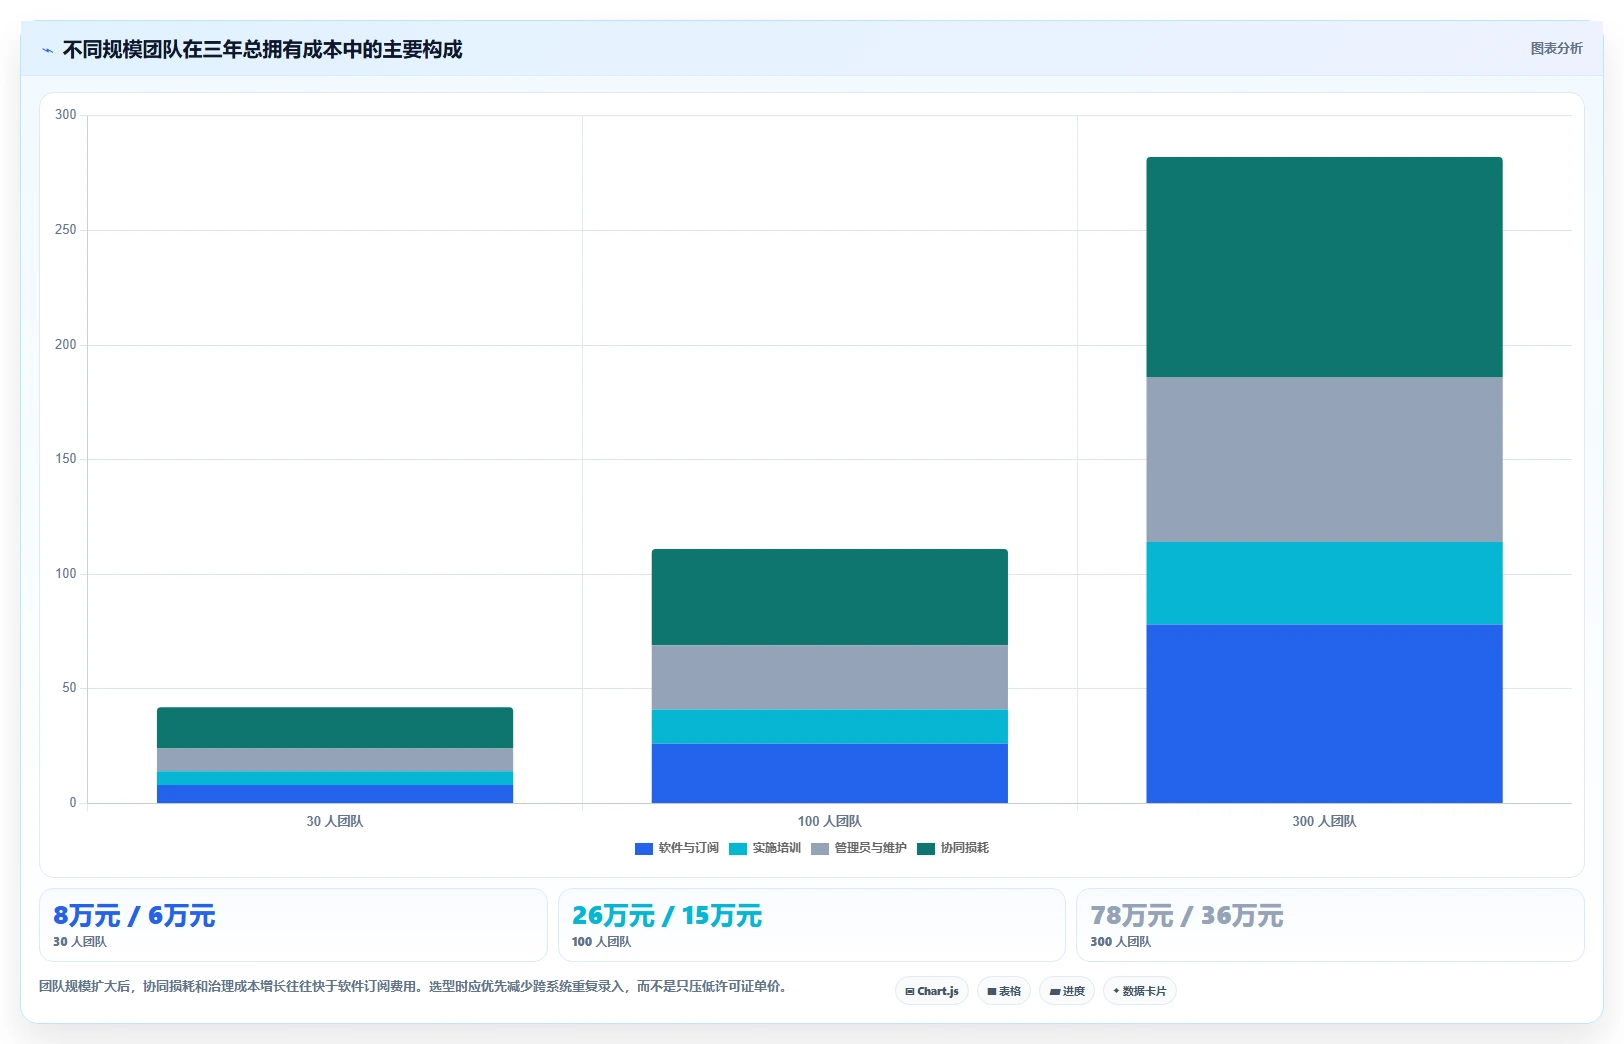Click the 管理员与维护 segment of 300 人团队 bar

coord(1324,459)
